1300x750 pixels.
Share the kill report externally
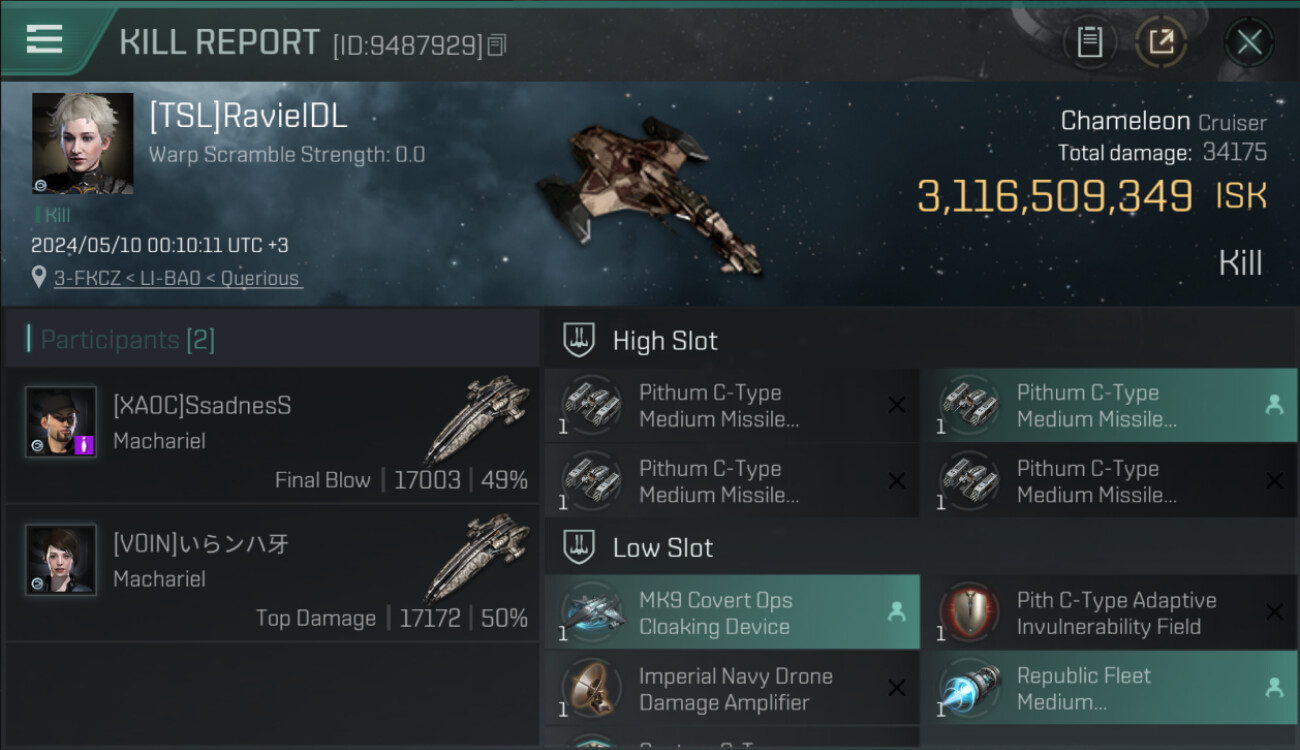click(x=1161, y=42)
